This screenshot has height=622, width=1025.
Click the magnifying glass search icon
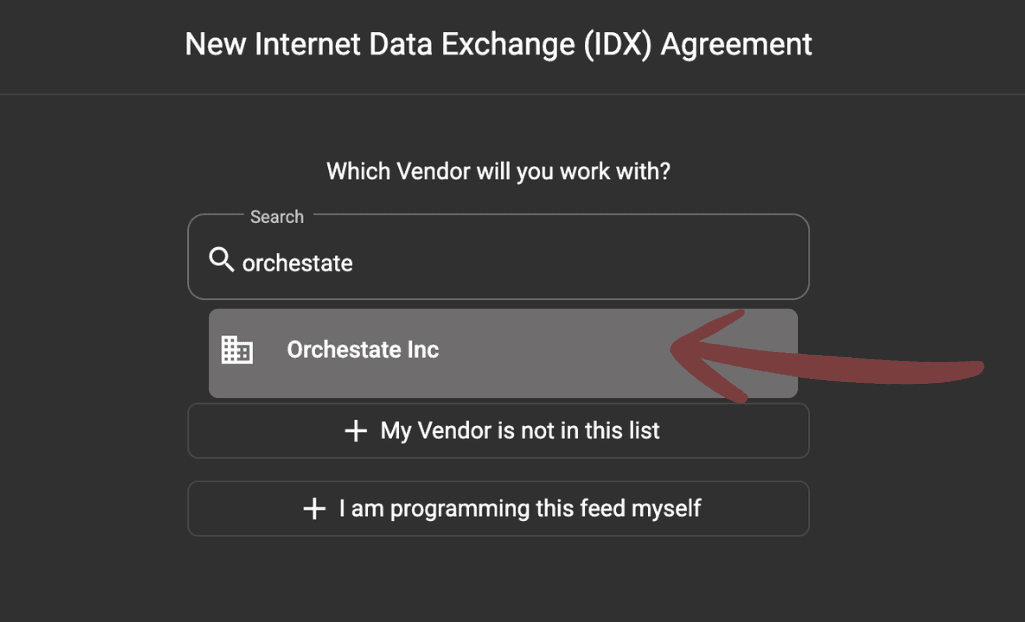[x=221, y=260]
